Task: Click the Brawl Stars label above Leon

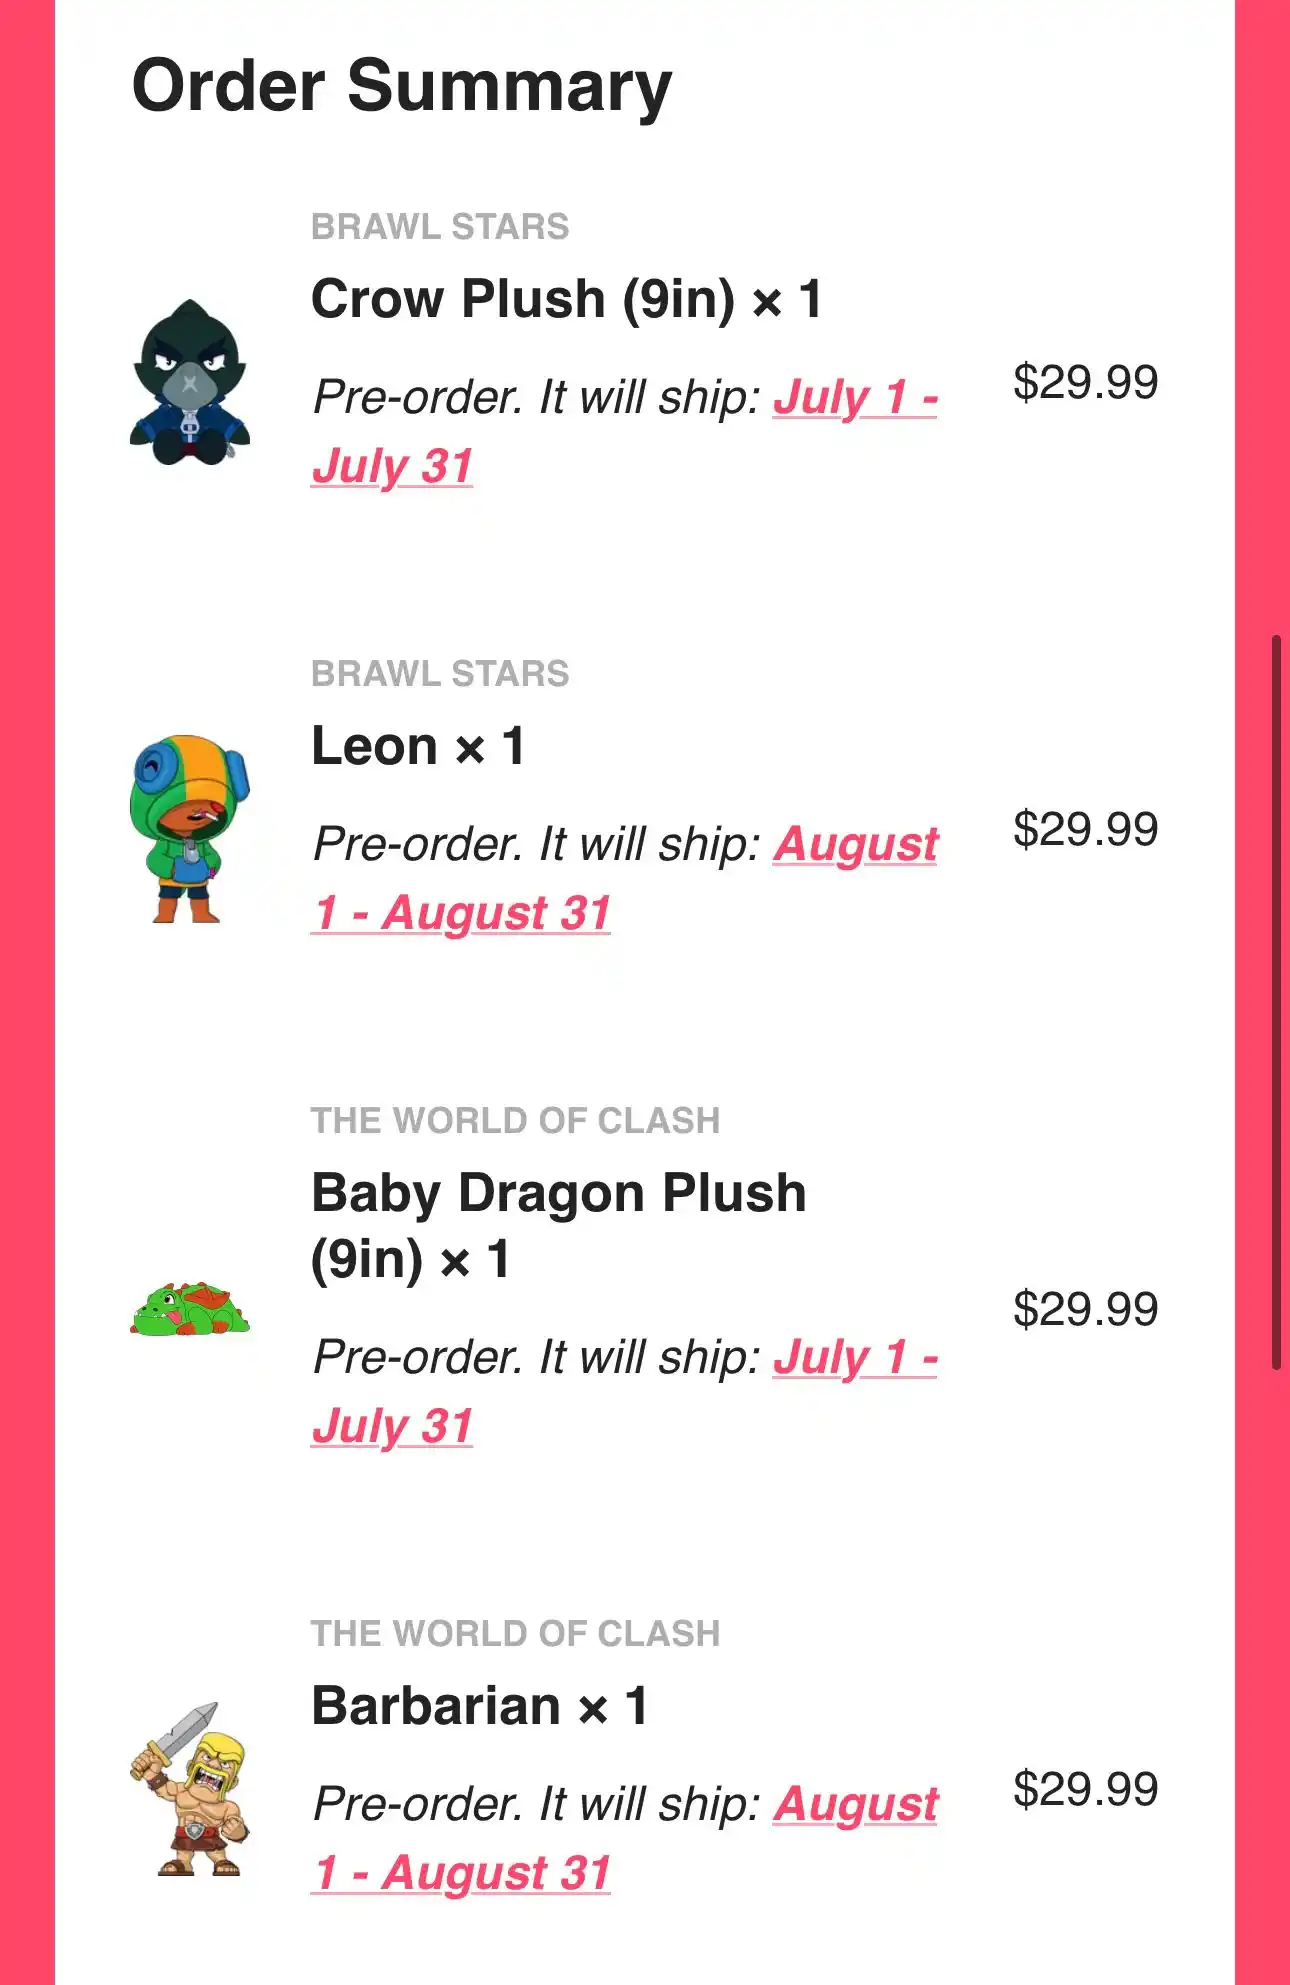Action: 440,674
